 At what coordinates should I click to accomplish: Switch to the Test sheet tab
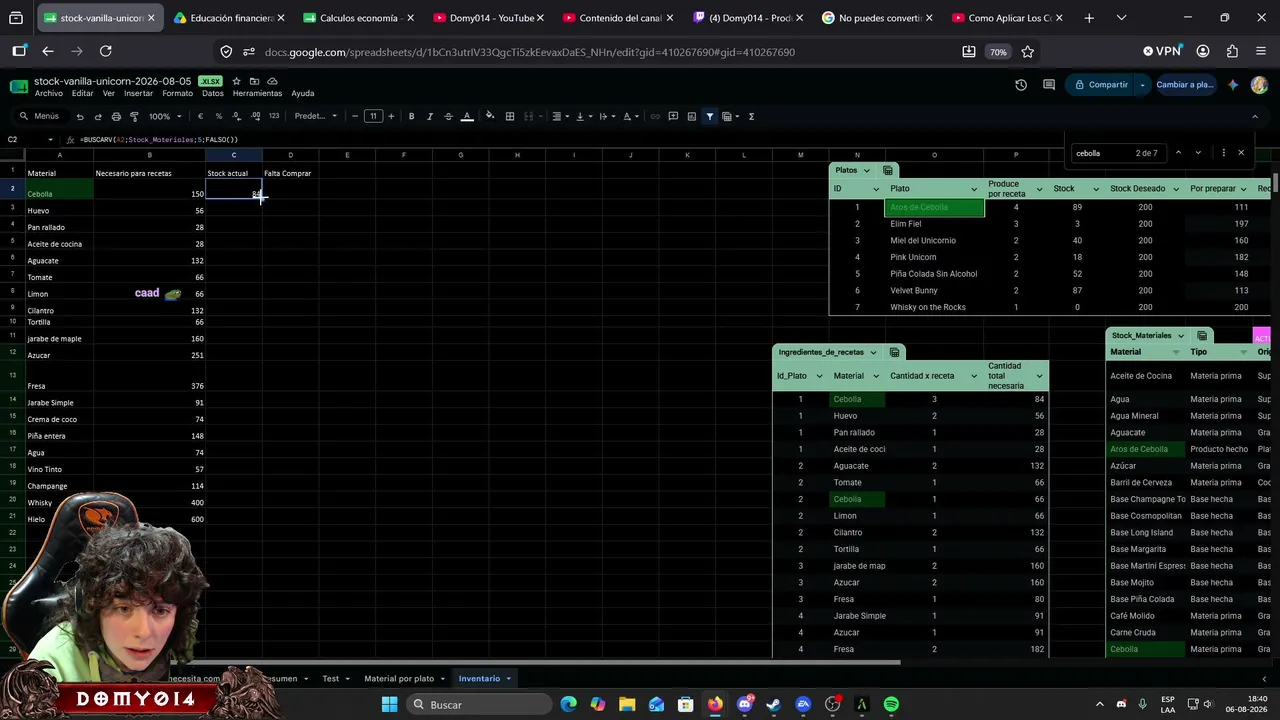coord(330,678)
